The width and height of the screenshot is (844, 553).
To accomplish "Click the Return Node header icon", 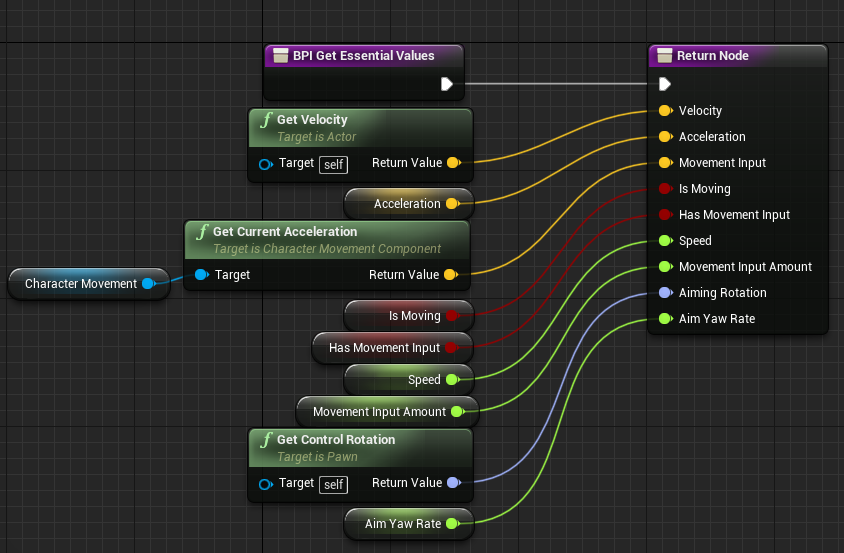I will click(664, 56).
